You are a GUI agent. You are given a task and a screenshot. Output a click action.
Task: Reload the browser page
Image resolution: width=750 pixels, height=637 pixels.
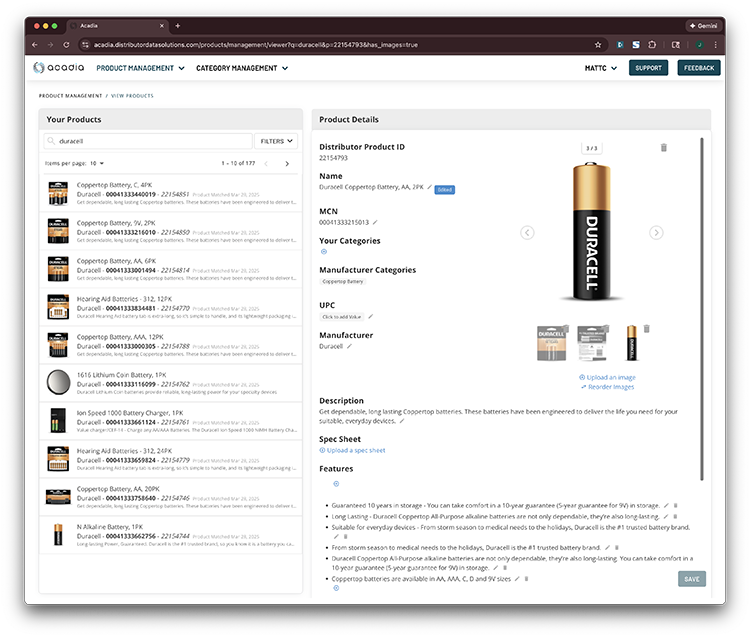tap(66, 44)
